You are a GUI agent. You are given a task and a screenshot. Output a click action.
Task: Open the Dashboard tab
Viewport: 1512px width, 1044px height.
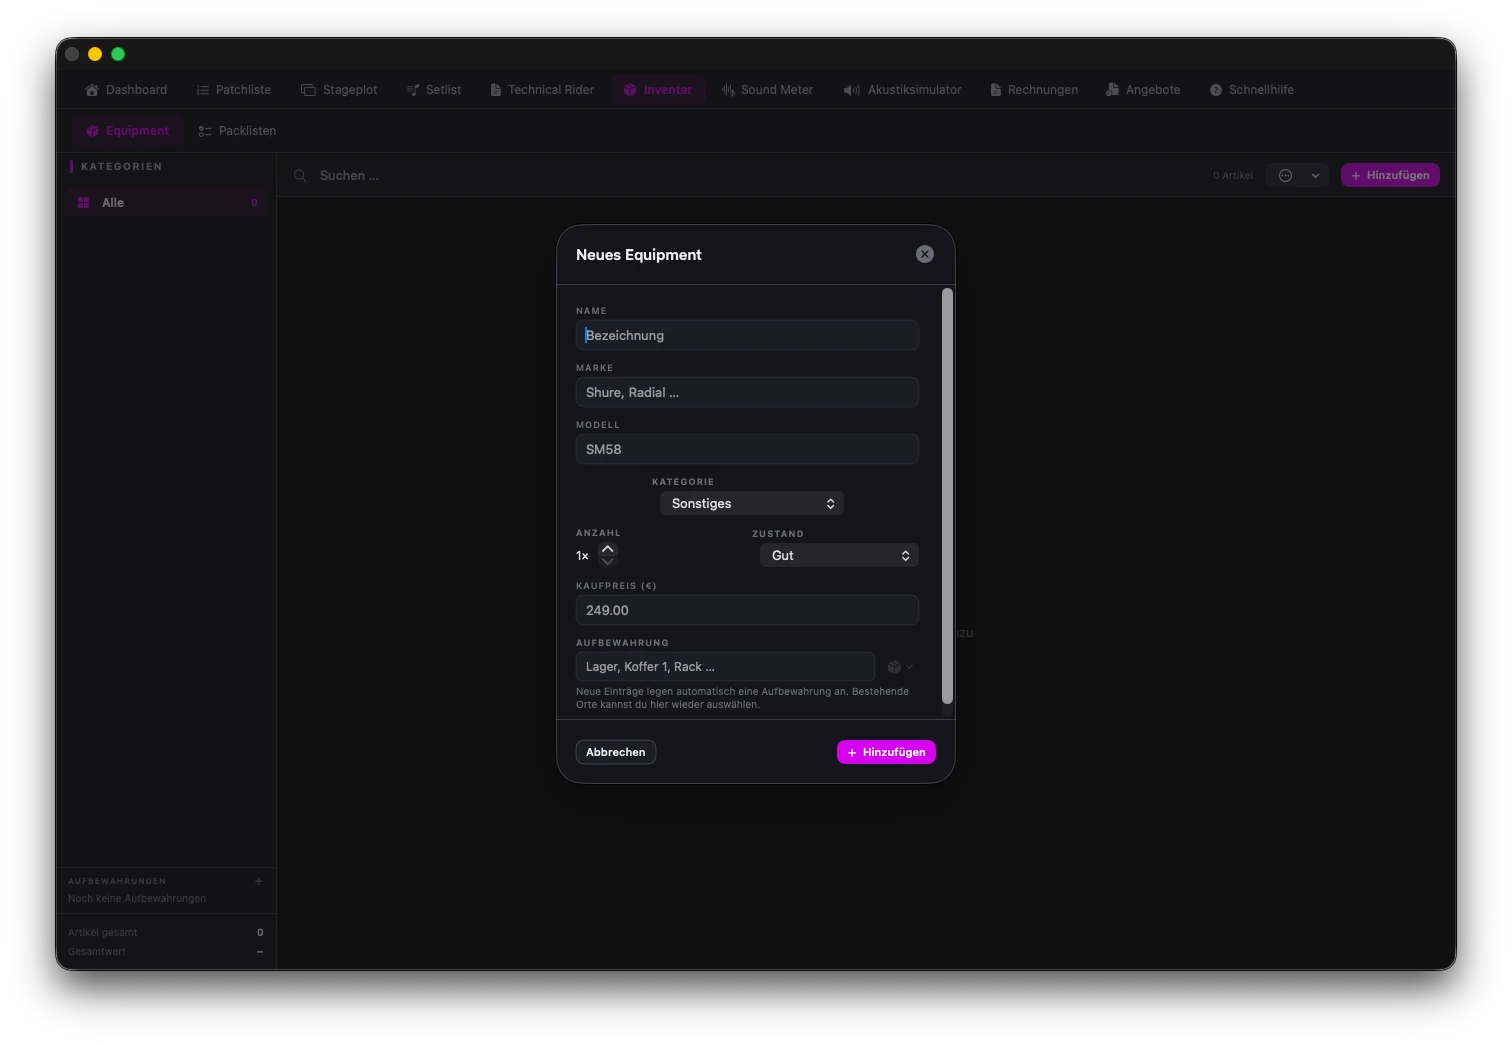coord(126,90)
